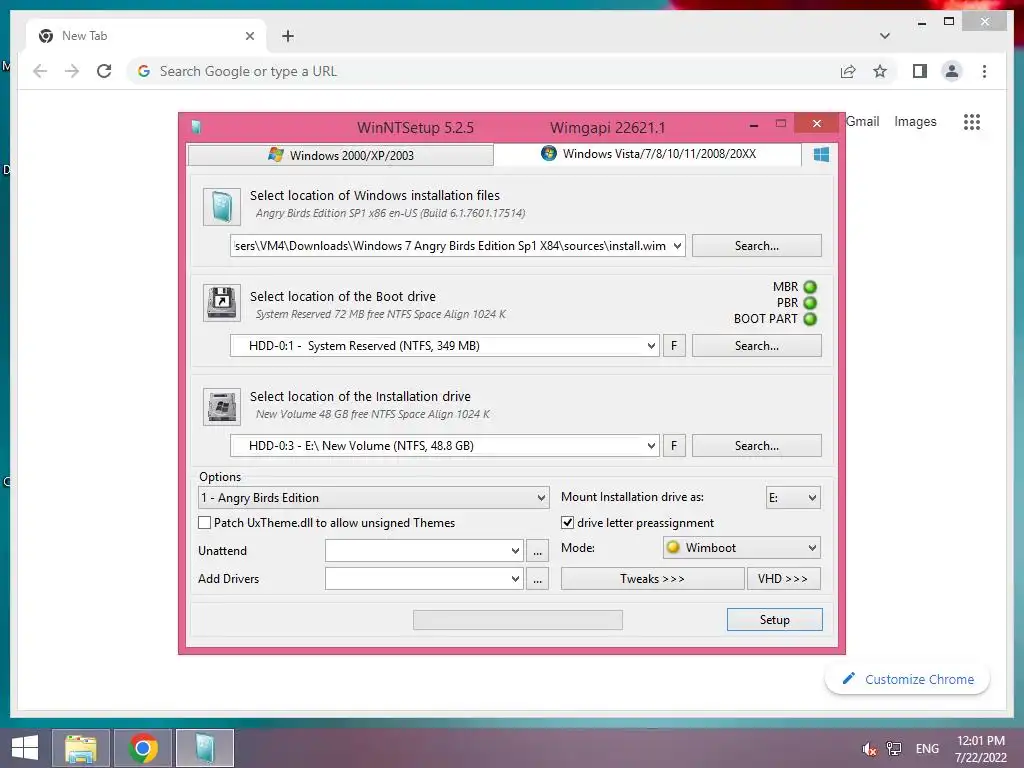
Task: Click Search for the Boot drive
Action: 756,345
